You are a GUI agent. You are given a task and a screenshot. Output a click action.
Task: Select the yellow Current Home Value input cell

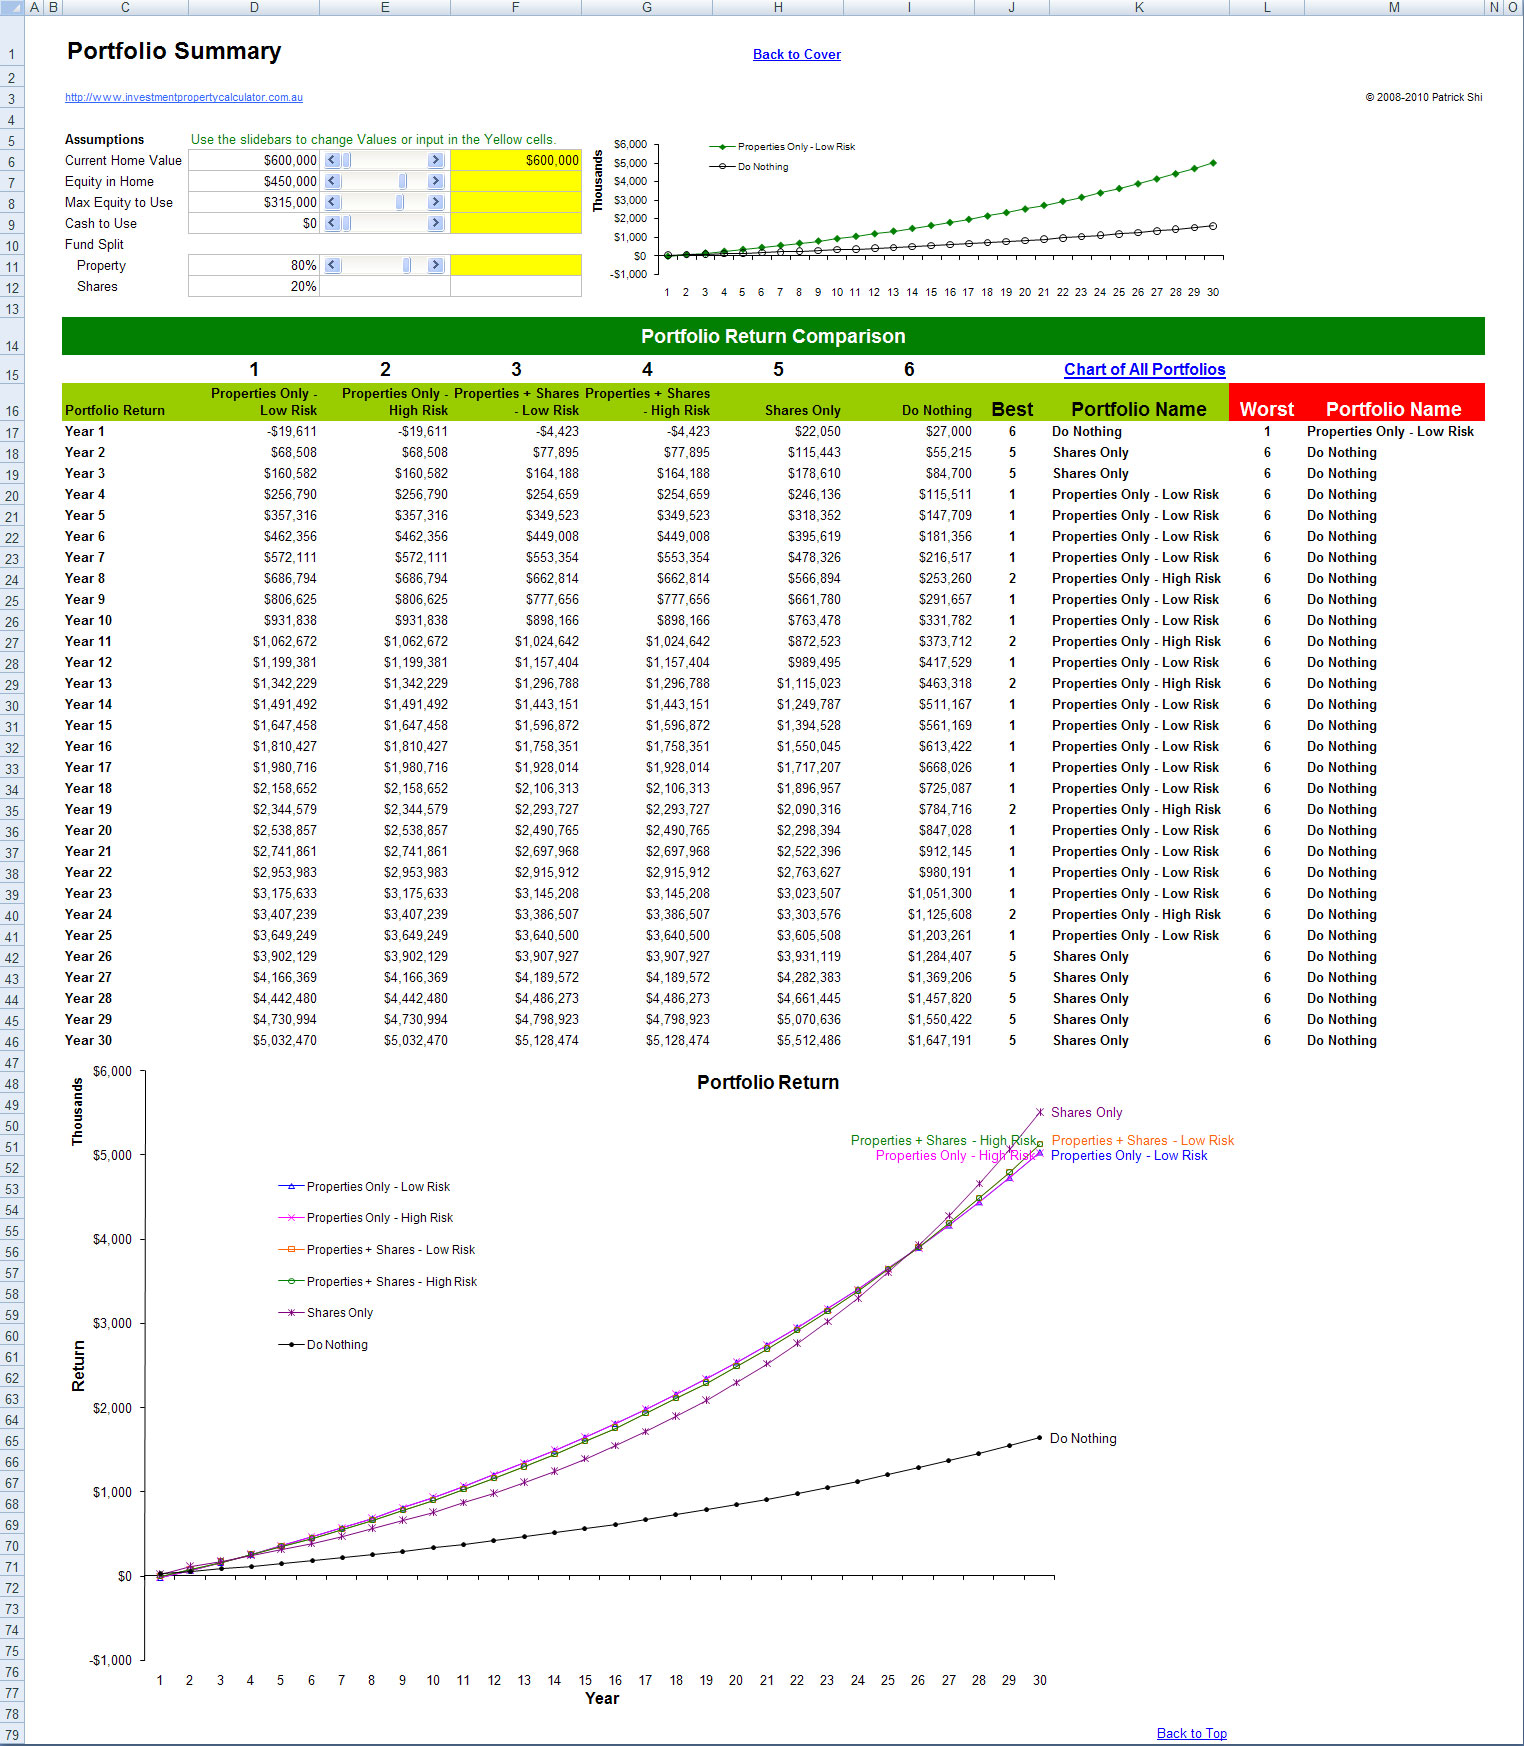[x=516, y=160]
